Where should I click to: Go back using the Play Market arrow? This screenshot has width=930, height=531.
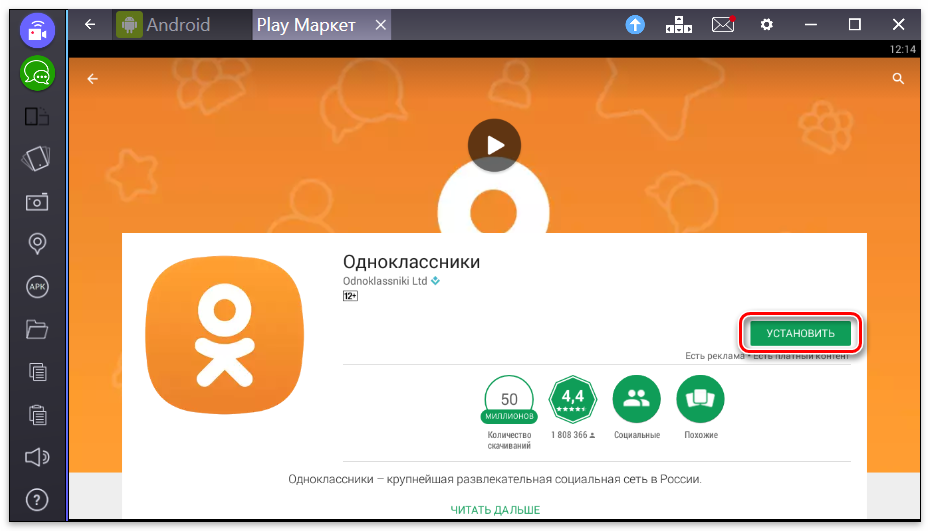(92, 79)
